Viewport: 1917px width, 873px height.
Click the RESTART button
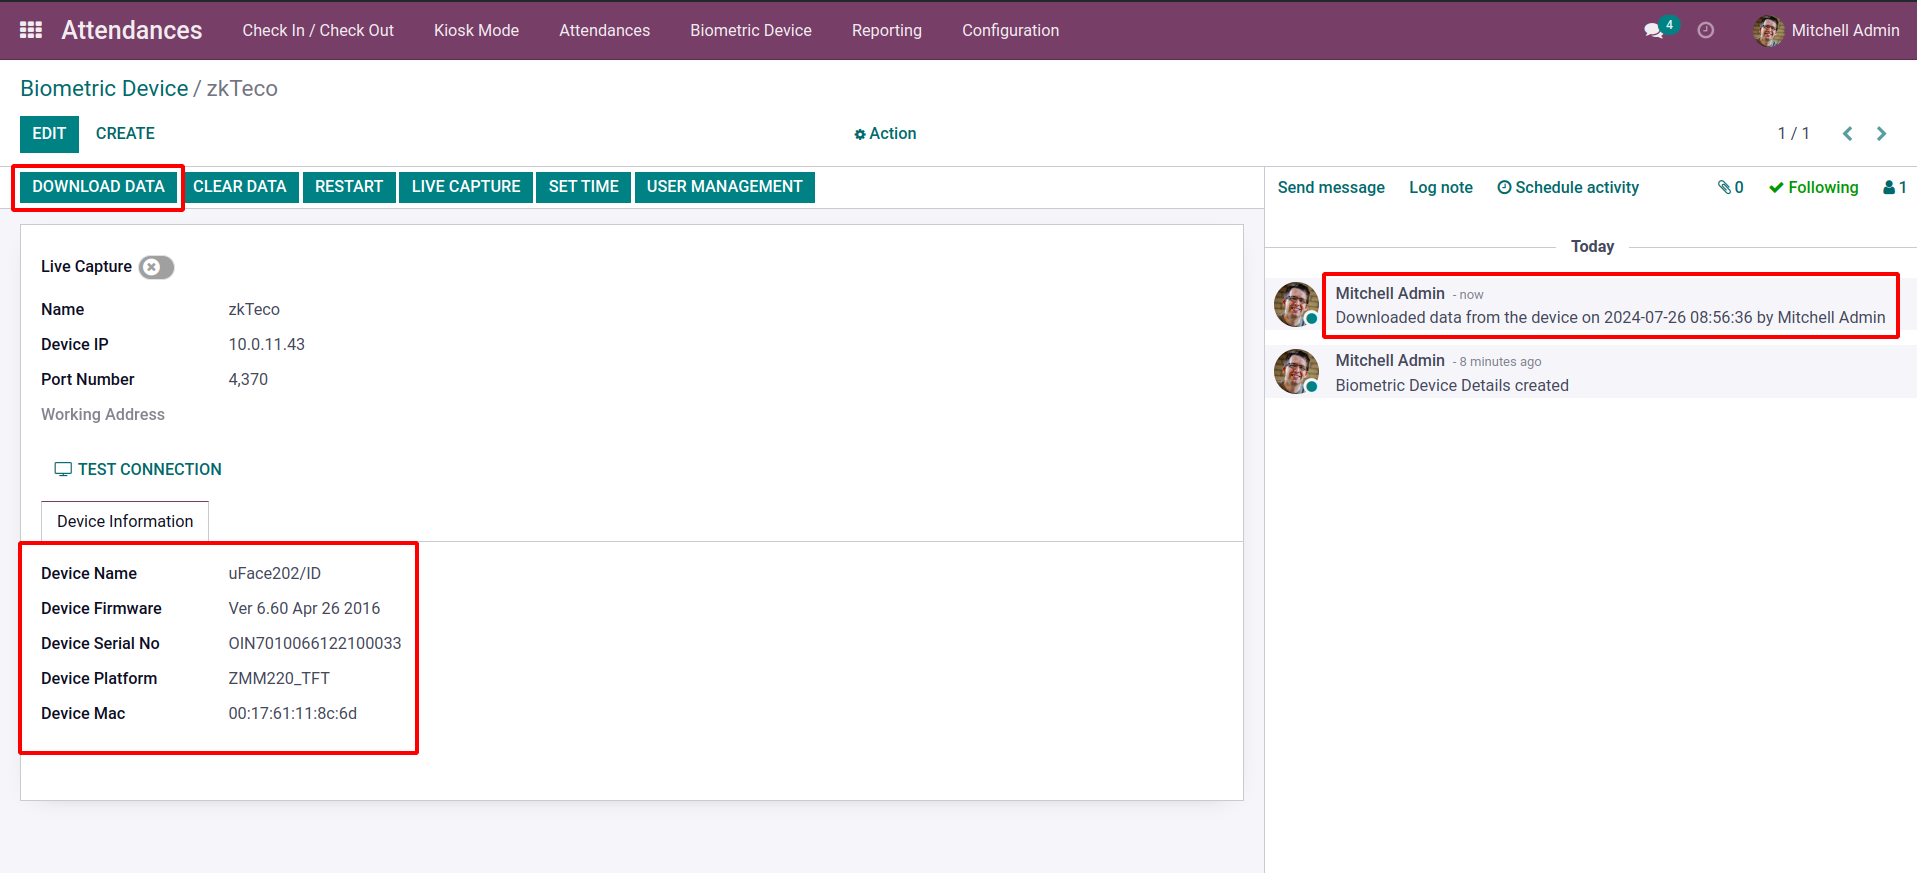pos(349,187)
